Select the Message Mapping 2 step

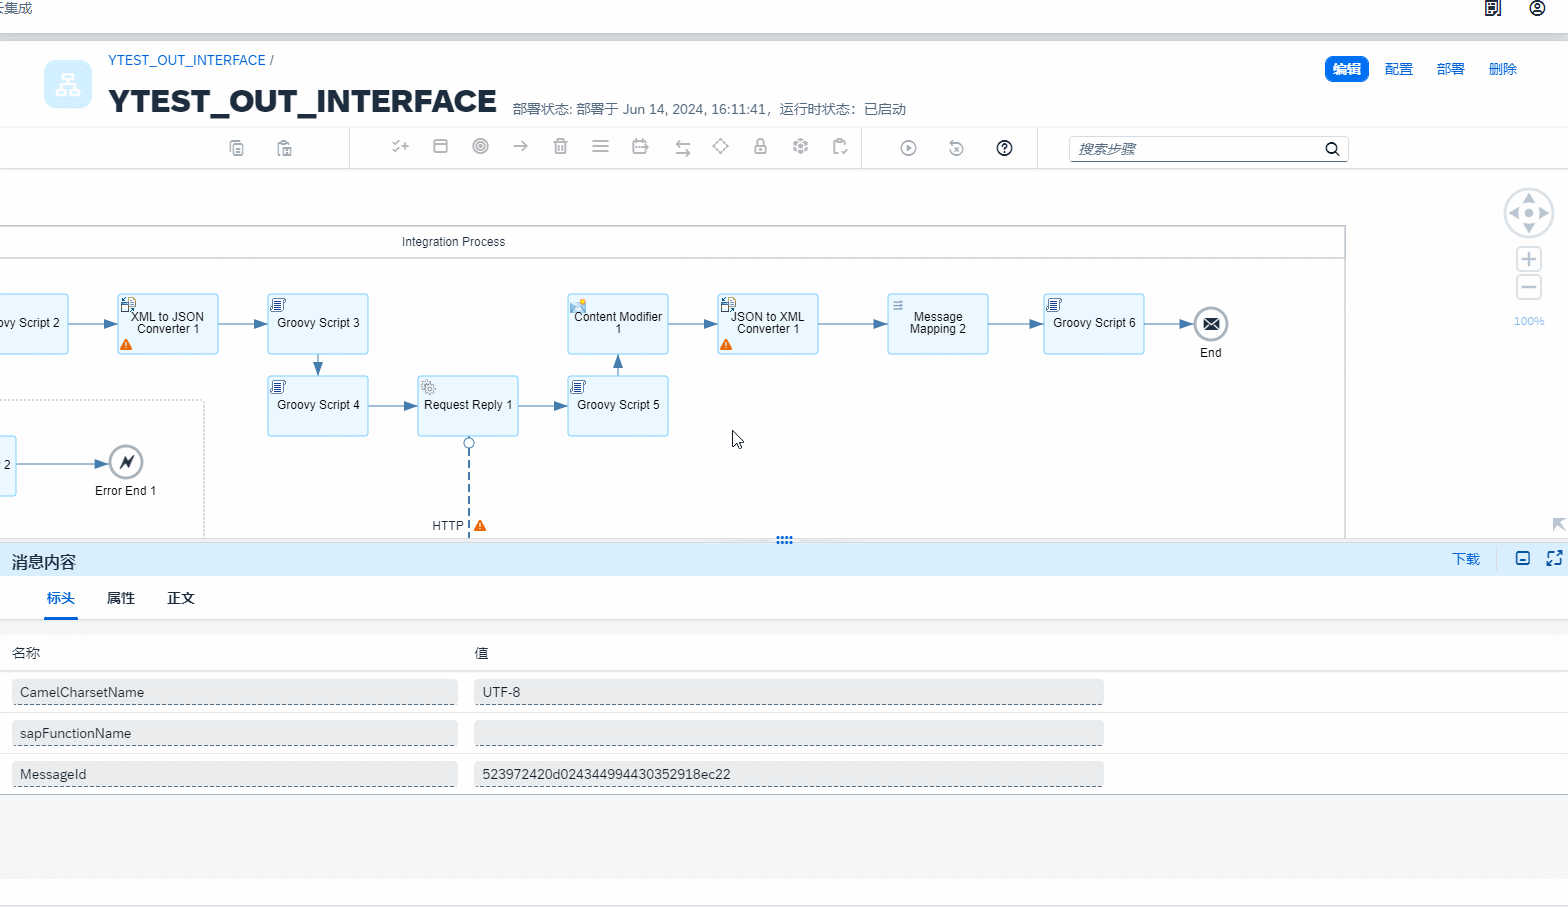(937, 323)
